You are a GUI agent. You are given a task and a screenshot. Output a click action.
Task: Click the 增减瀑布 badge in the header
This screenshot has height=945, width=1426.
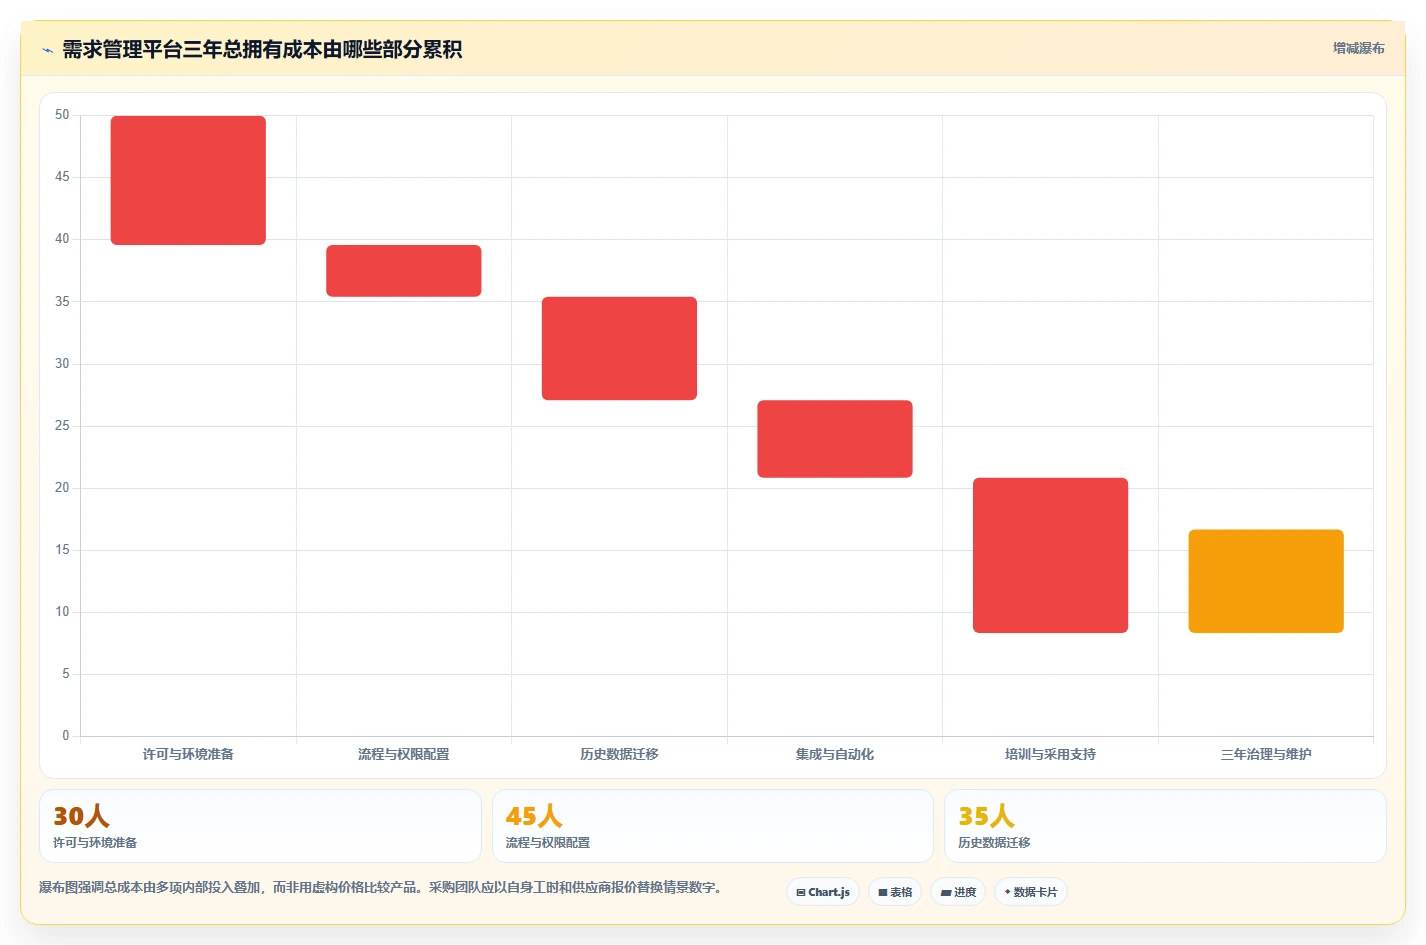[x=1358, y=48]
